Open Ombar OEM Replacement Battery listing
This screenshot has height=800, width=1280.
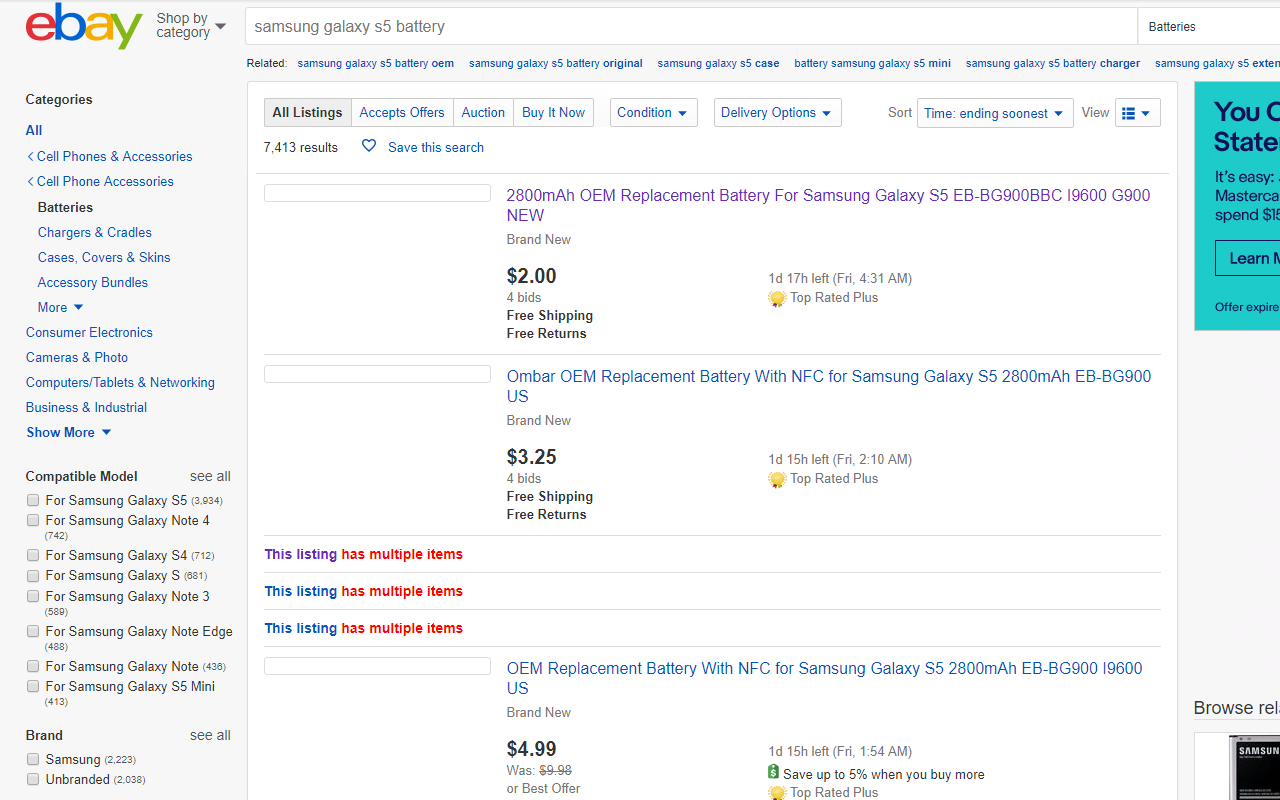829,386
